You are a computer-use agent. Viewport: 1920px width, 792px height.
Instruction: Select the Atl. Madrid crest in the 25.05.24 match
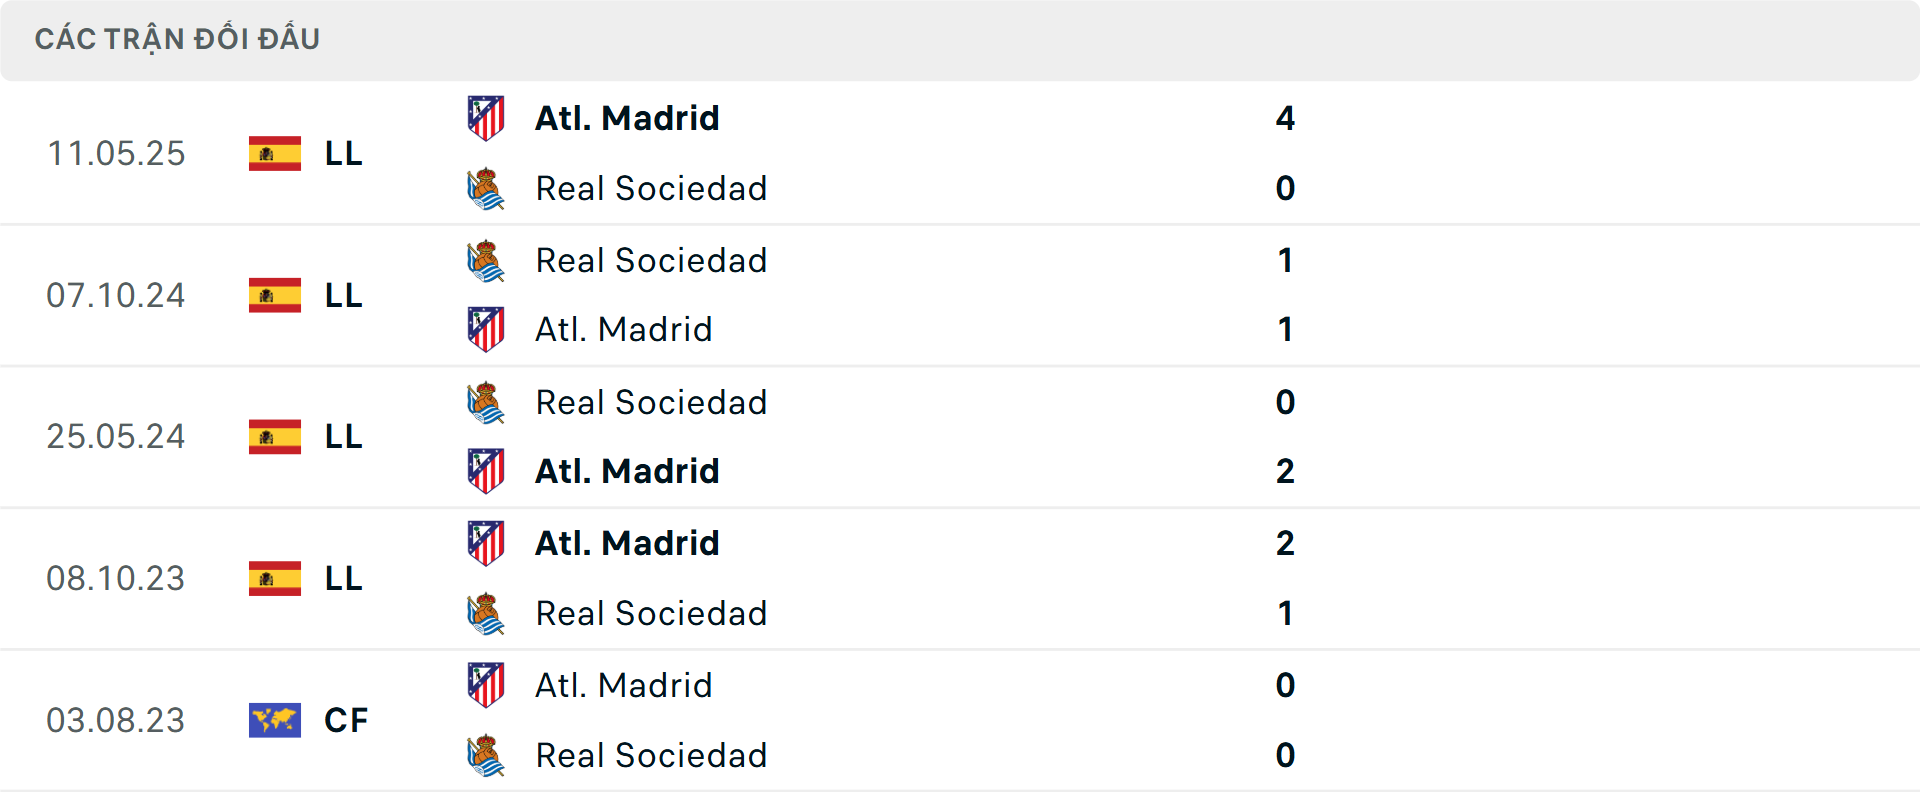pos(487,470)
